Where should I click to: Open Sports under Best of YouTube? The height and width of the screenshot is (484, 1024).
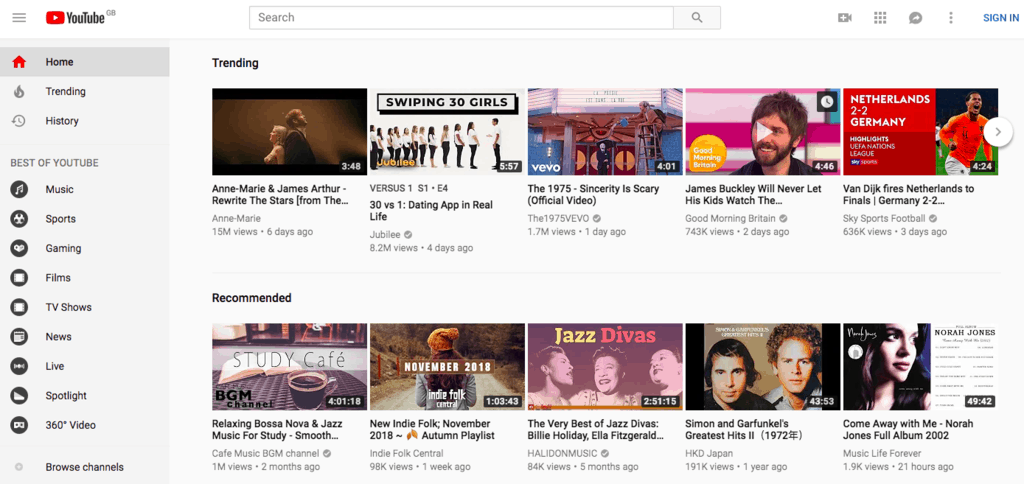85,219
